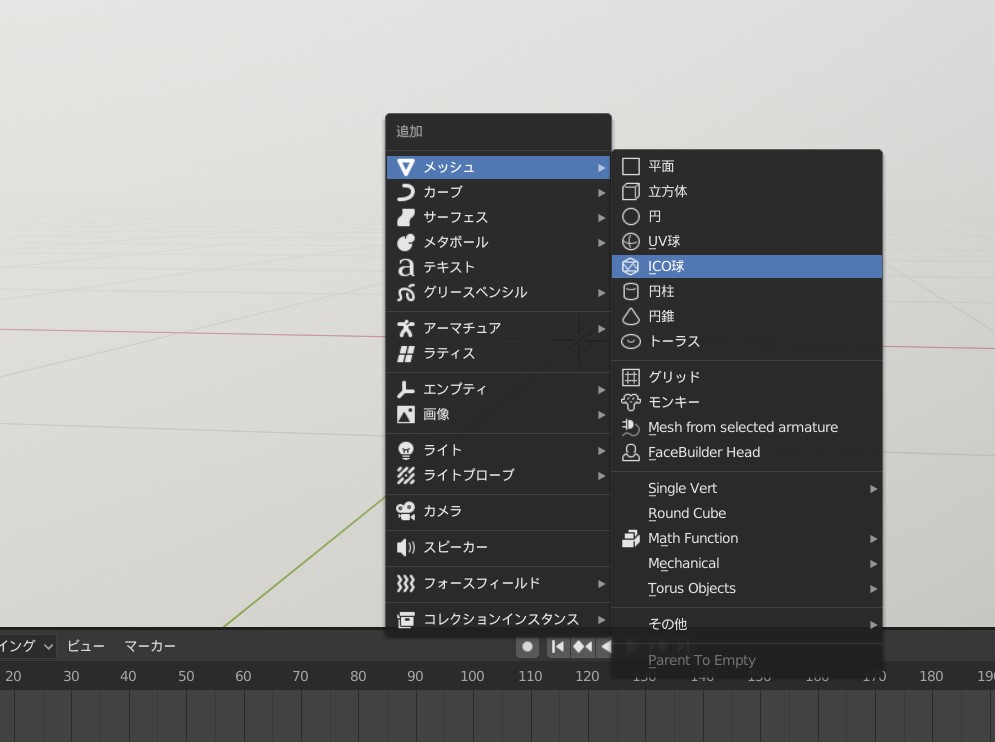The image size is (995, 742).
Task: Click the Grid icon beside グリッド
Action: click(x=631, y=377)
